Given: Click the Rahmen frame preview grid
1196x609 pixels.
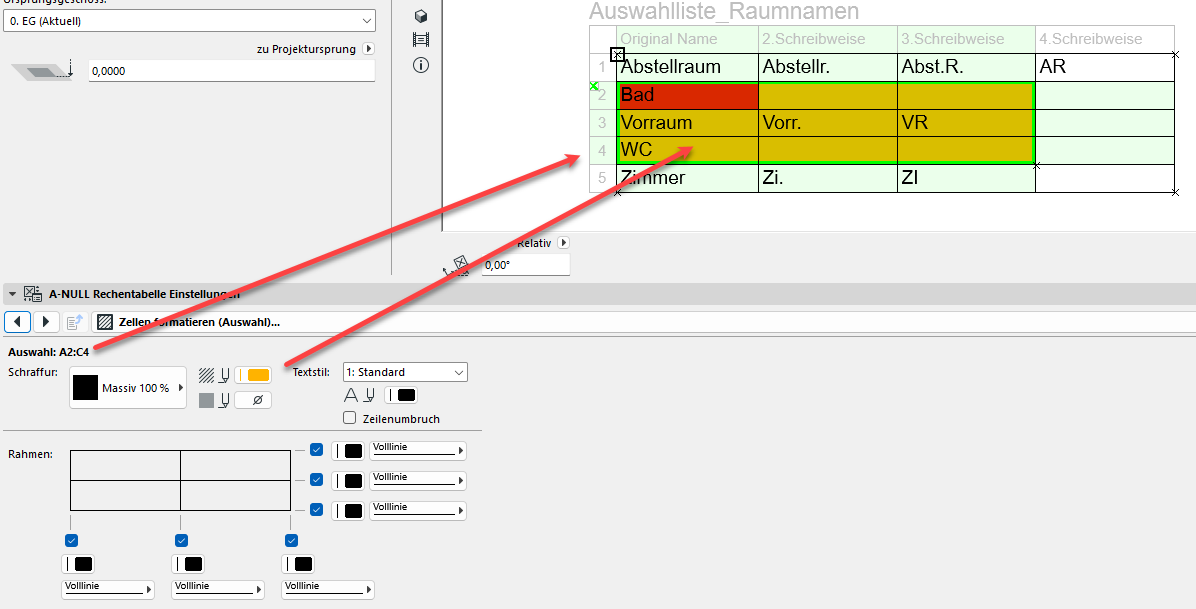Looking at the screenshot, I should (181, 480).
